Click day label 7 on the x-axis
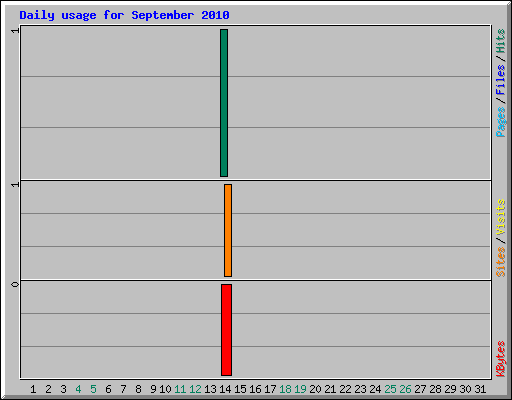The height and width of the screenshot is (400, 512). tap(123, 389)
